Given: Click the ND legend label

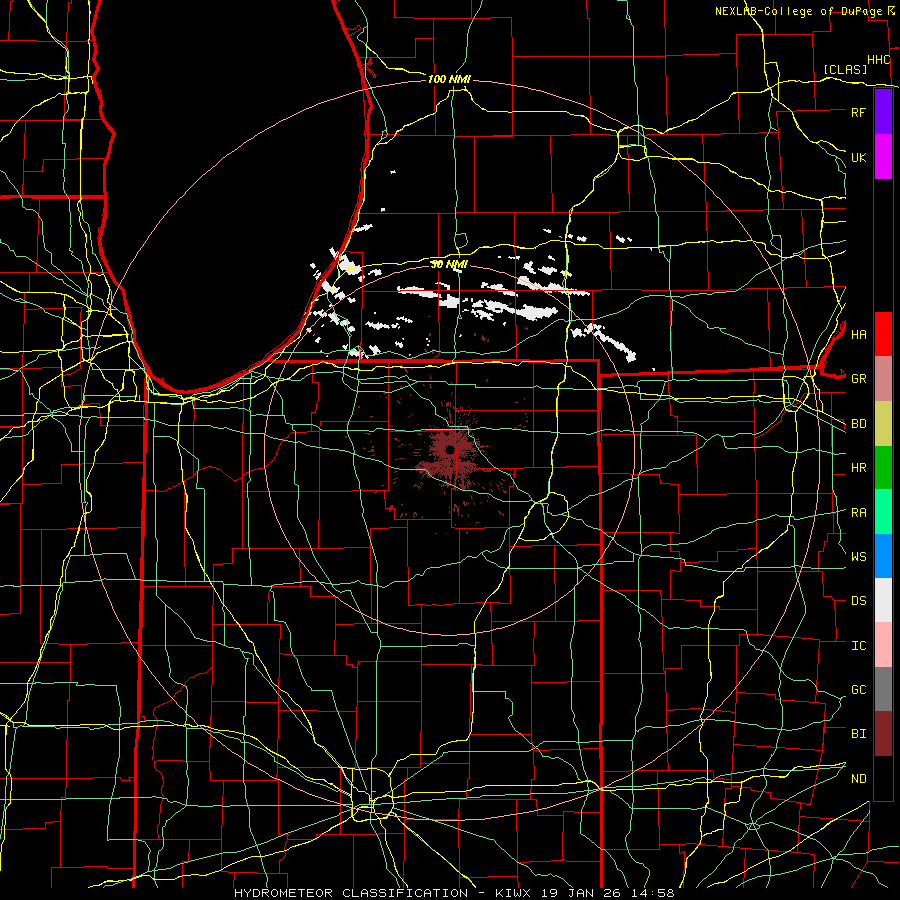Looking at the screenshot, I should click(858, 779).
